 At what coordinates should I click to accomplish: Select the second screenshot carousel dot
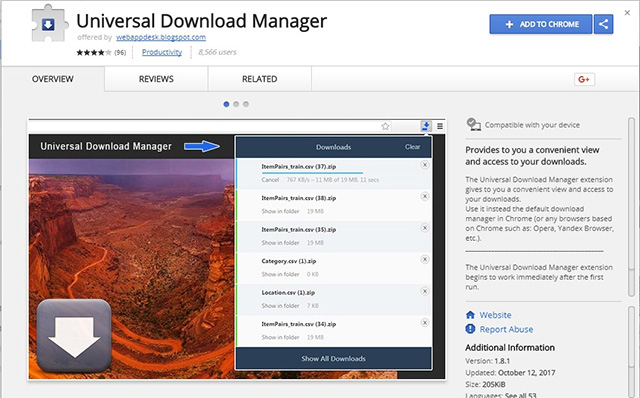coord(236,104)
